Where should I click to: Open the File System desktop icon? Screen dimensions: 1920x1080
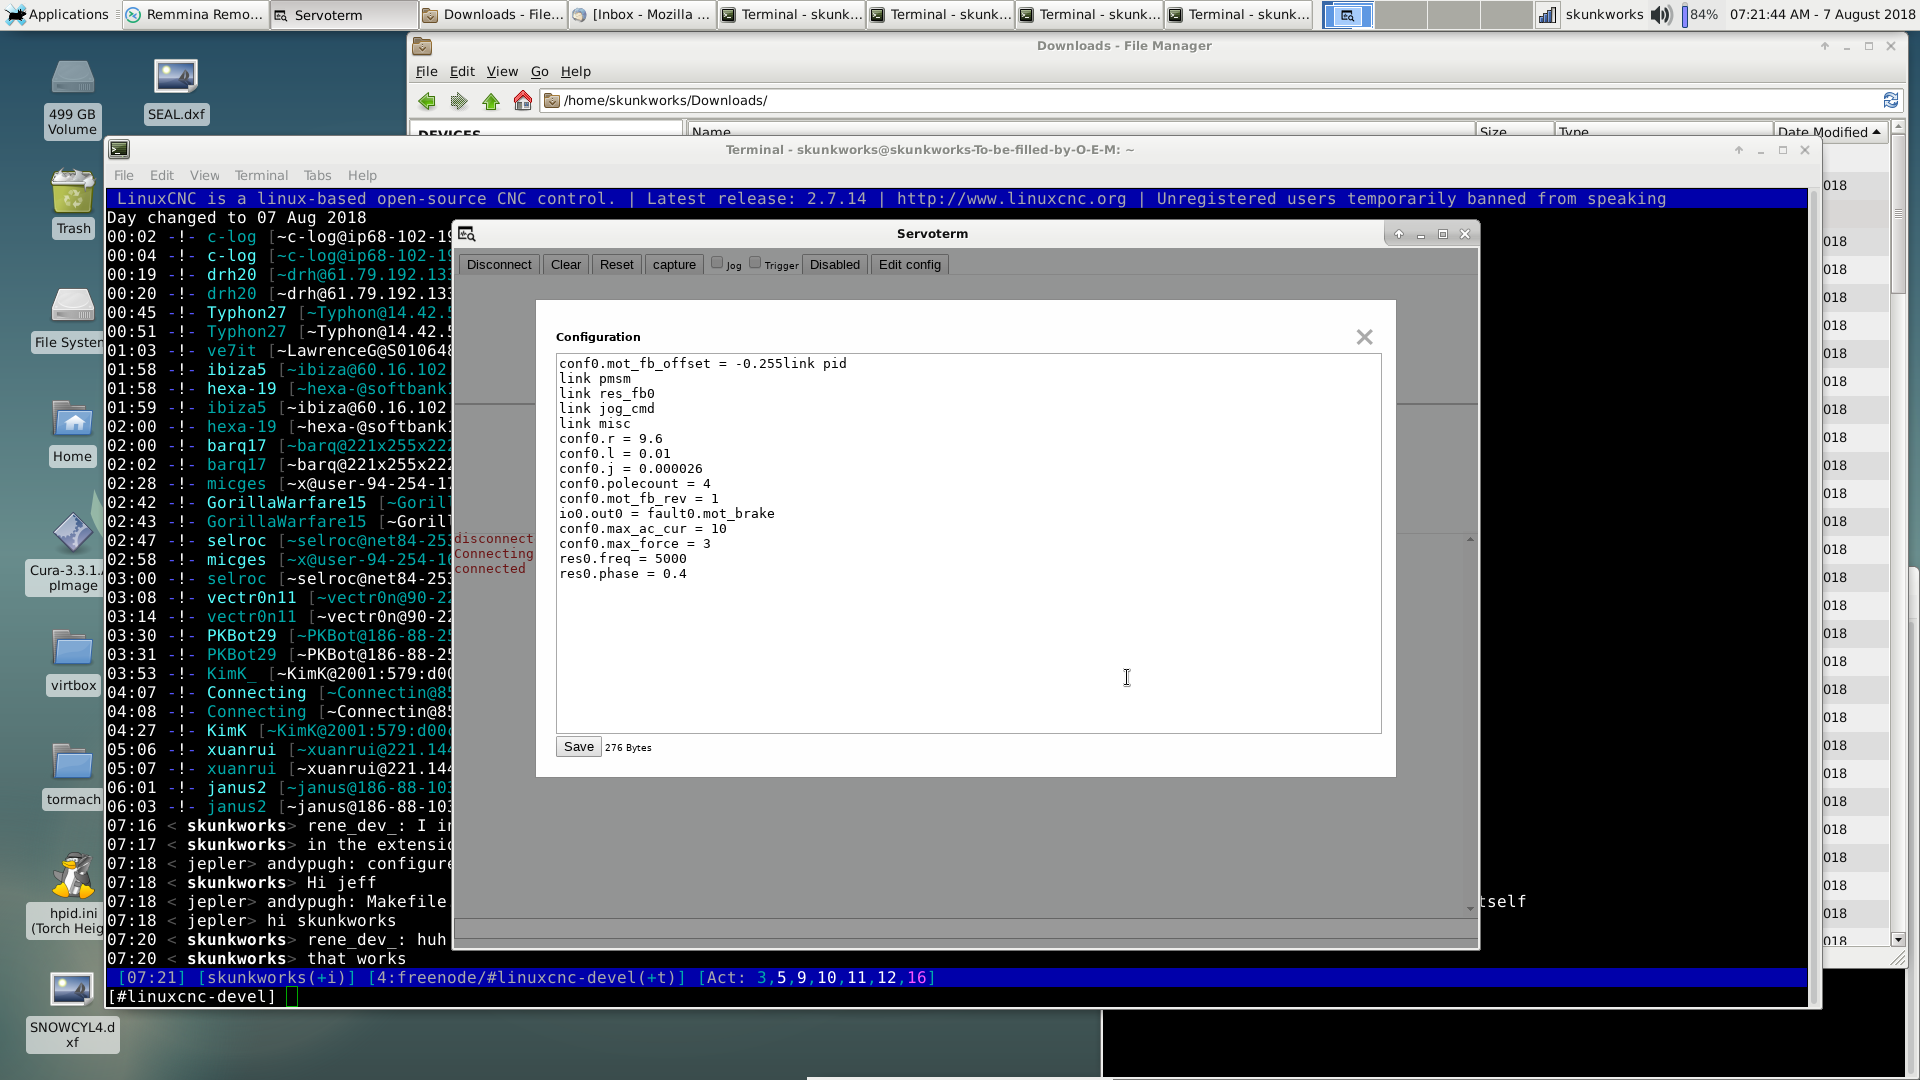(68, 318)
